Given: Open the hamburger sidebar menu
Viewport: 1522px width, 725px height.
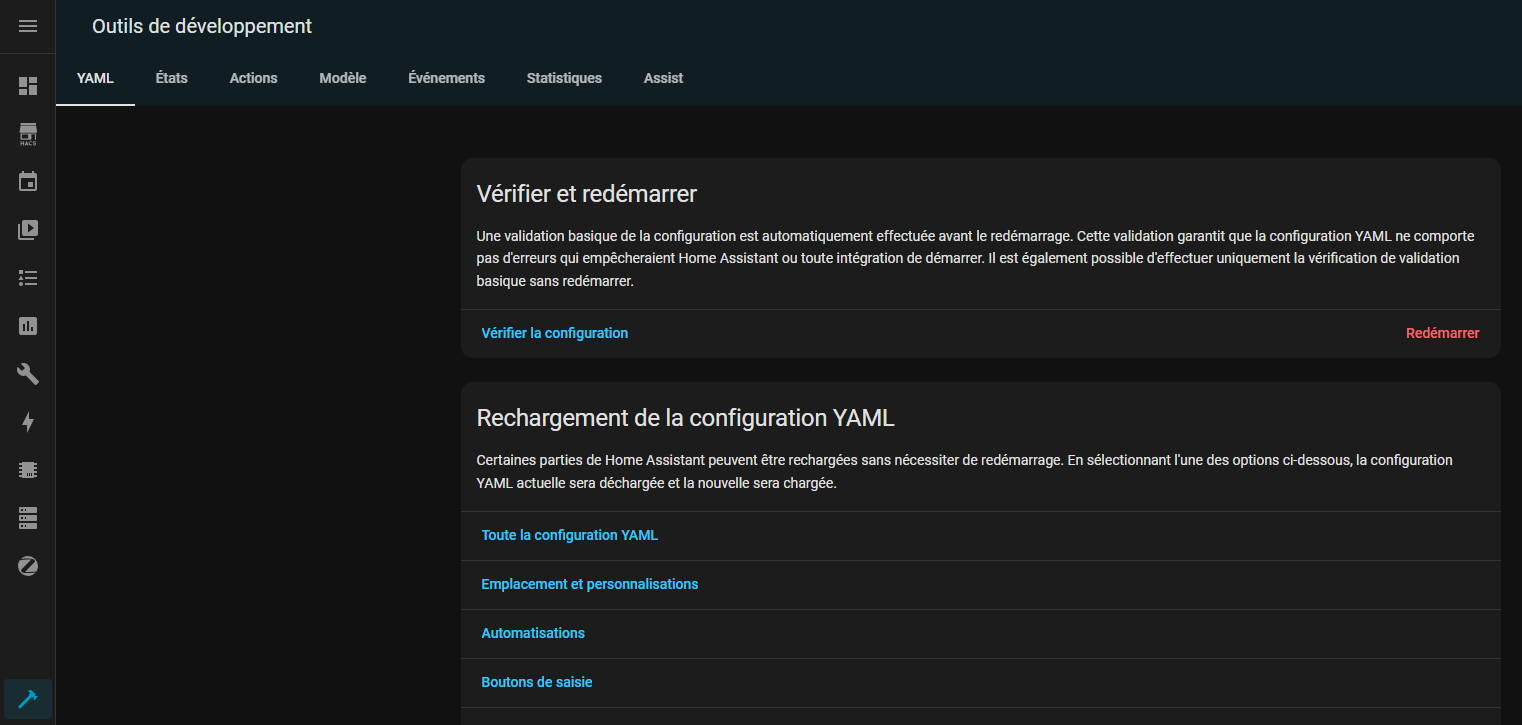Looking at the screenshot, I should (x=28, y=26).
